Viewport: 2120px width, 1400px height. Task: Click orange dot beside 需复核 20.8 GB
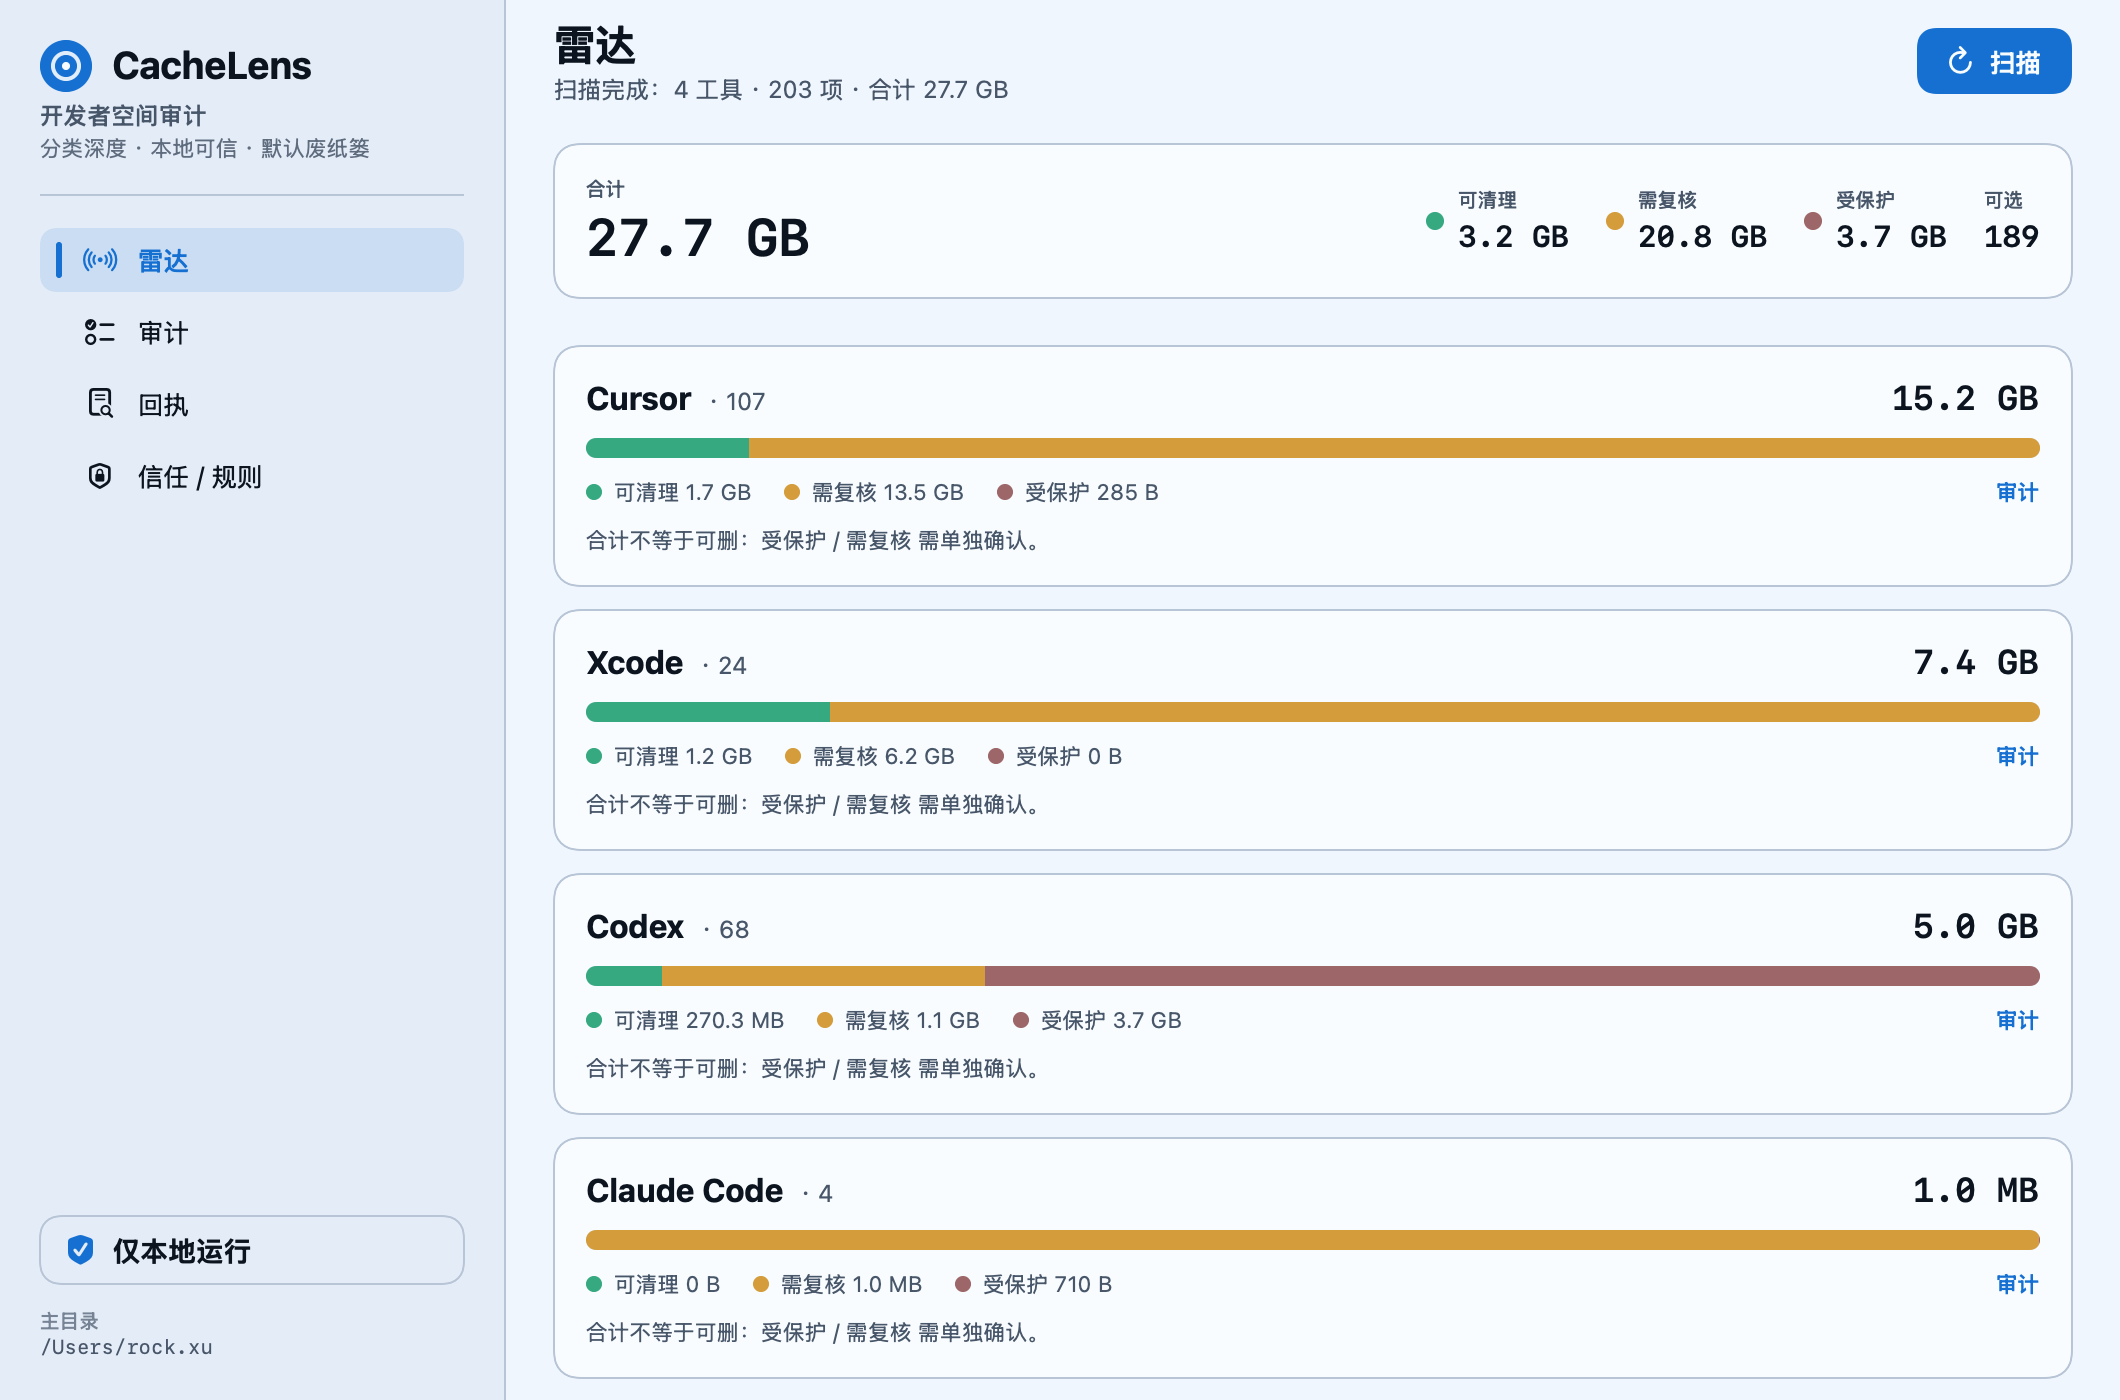coord(1615,221)
